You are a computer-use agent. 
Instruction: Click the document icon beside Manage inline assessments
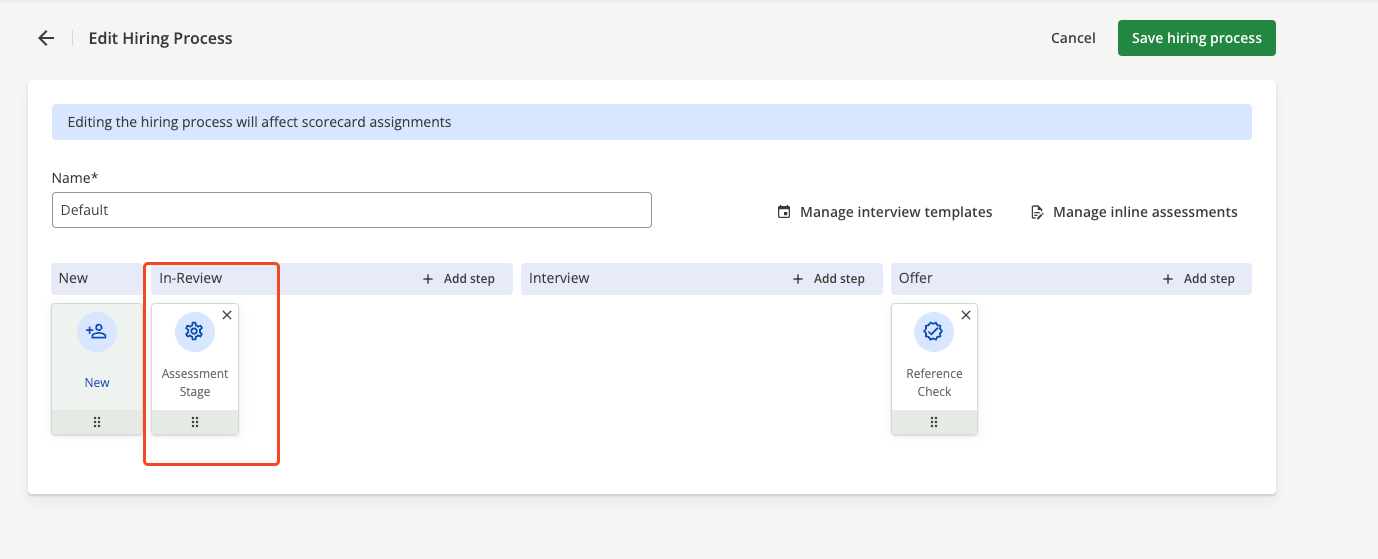pyautogui.click(x=1037, y=212)
